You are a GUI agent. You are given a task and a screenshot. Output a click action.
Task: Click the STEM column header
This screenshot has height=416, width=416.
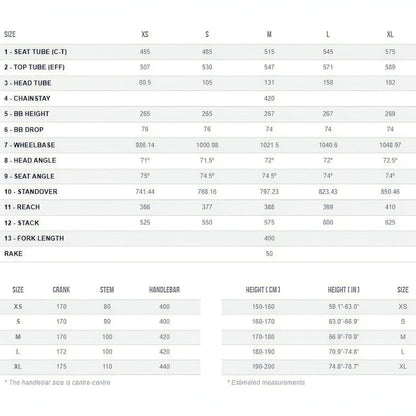tap(107, 290)
